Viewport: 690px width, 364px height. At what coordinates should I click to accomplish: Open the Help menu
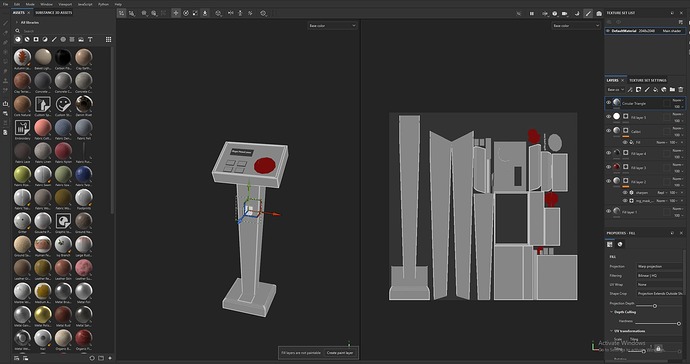click(118, 4)
